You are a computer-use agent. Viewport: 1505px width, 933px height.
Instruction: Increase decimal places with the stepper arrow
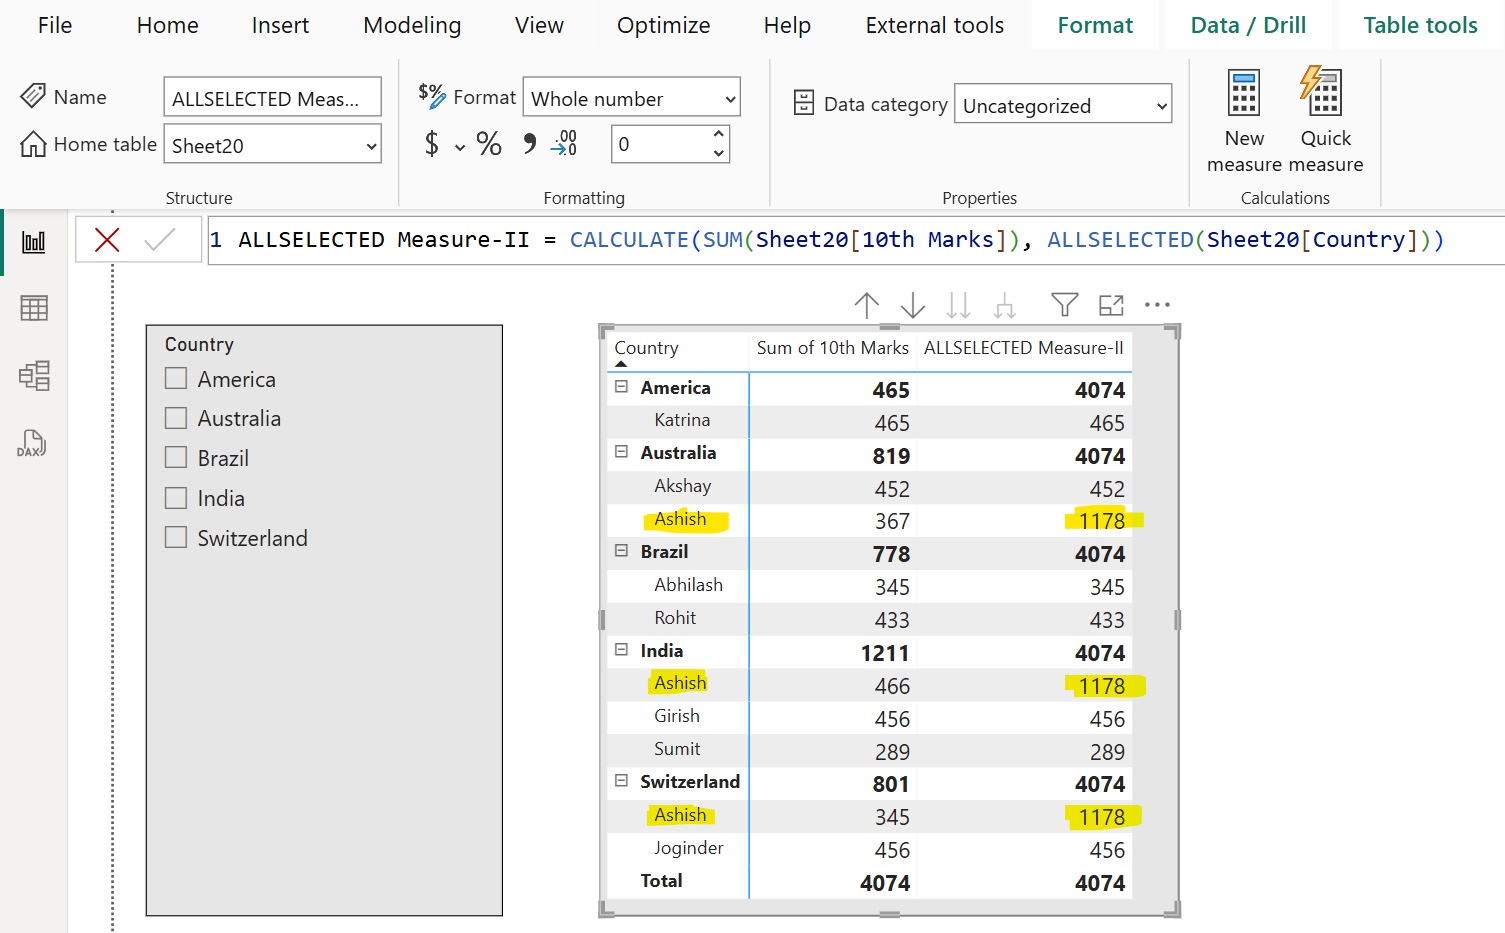tap(717, 136)
